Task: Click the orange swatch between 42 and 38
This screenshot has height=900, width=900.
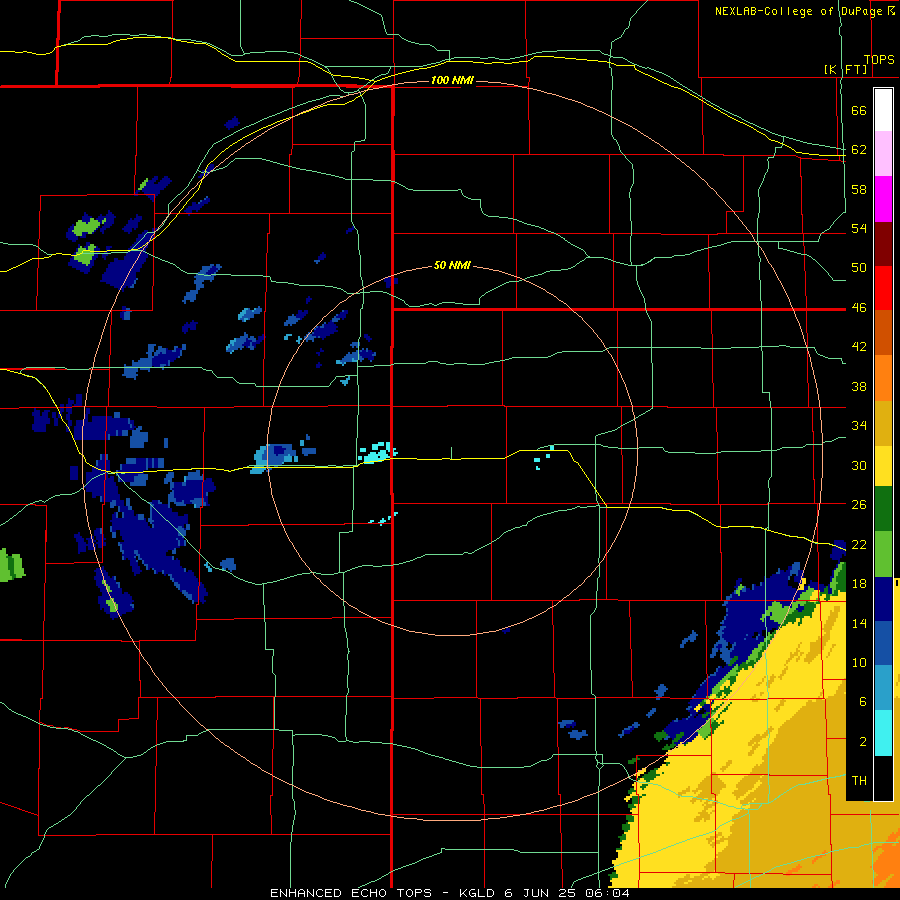Action: click(x=883, y=378)
